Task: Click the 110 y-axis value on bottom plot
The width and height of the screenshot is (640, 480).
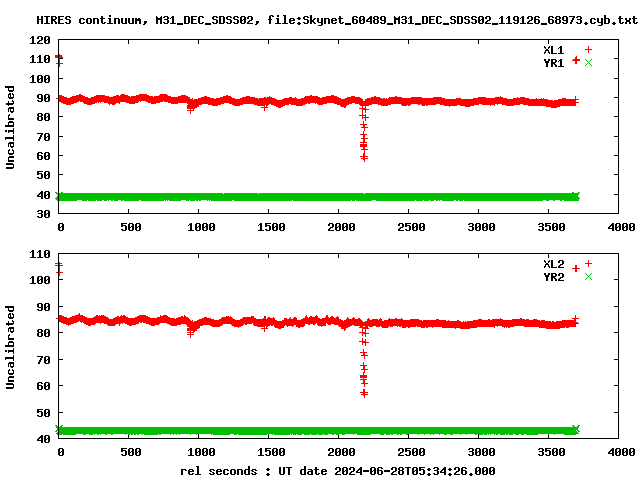Action: [x=40, y=254]
